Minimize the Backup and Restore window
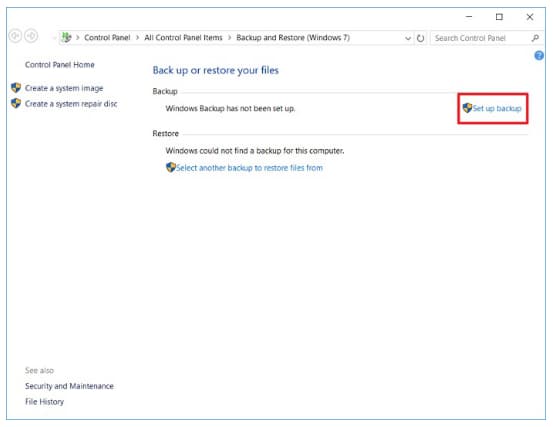 (x=469, y=17)
